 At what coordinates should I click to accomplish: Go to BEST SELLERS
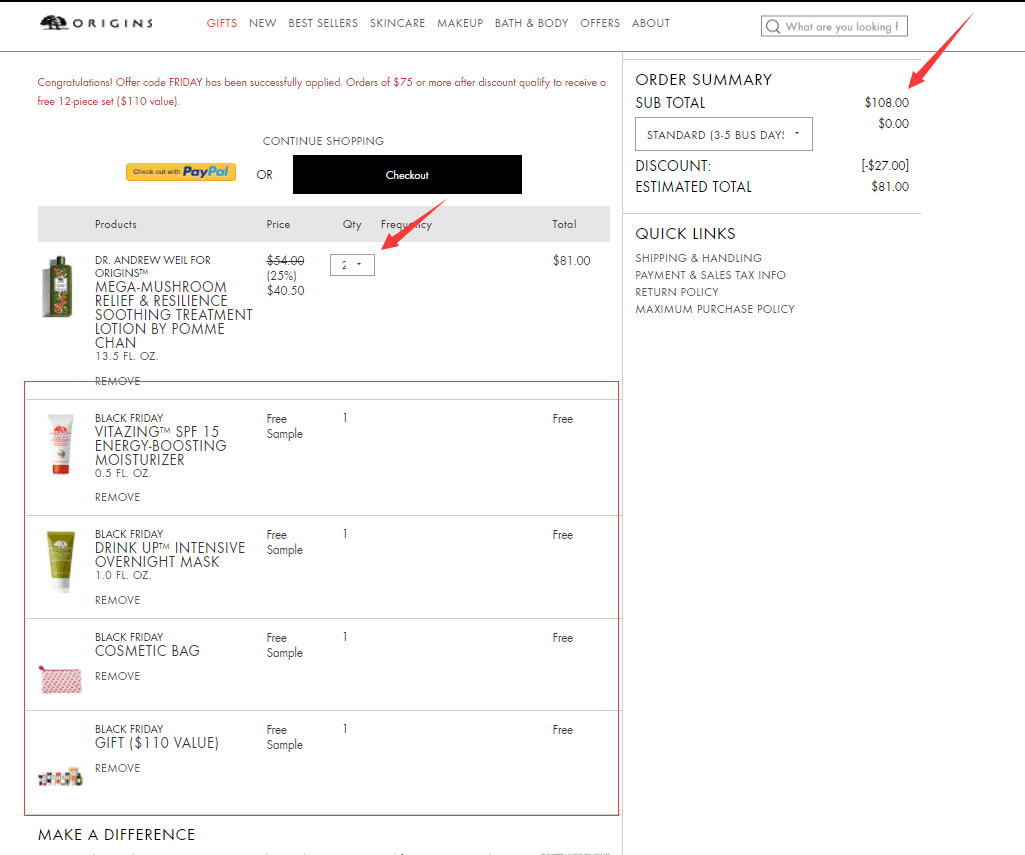tap(323, 23)
